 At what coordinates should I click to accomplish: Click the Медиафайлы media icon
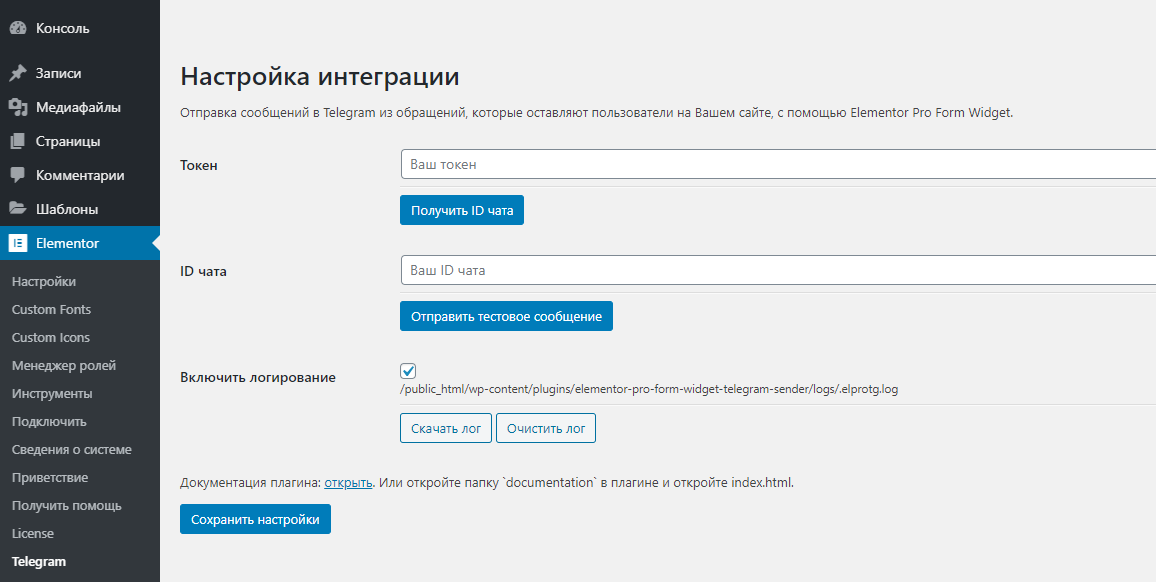pyautogui.click(x=18, y=108)
